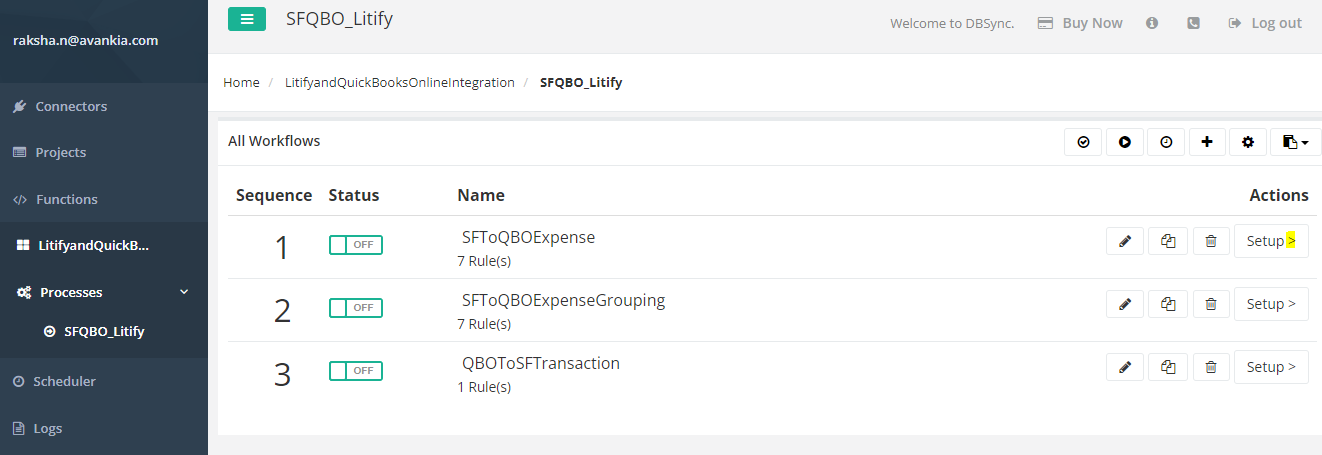Copy the SFToQBOExpenseGrouping workflow icon
This screenshot has height=455, width=1322.
point(1168,304)
